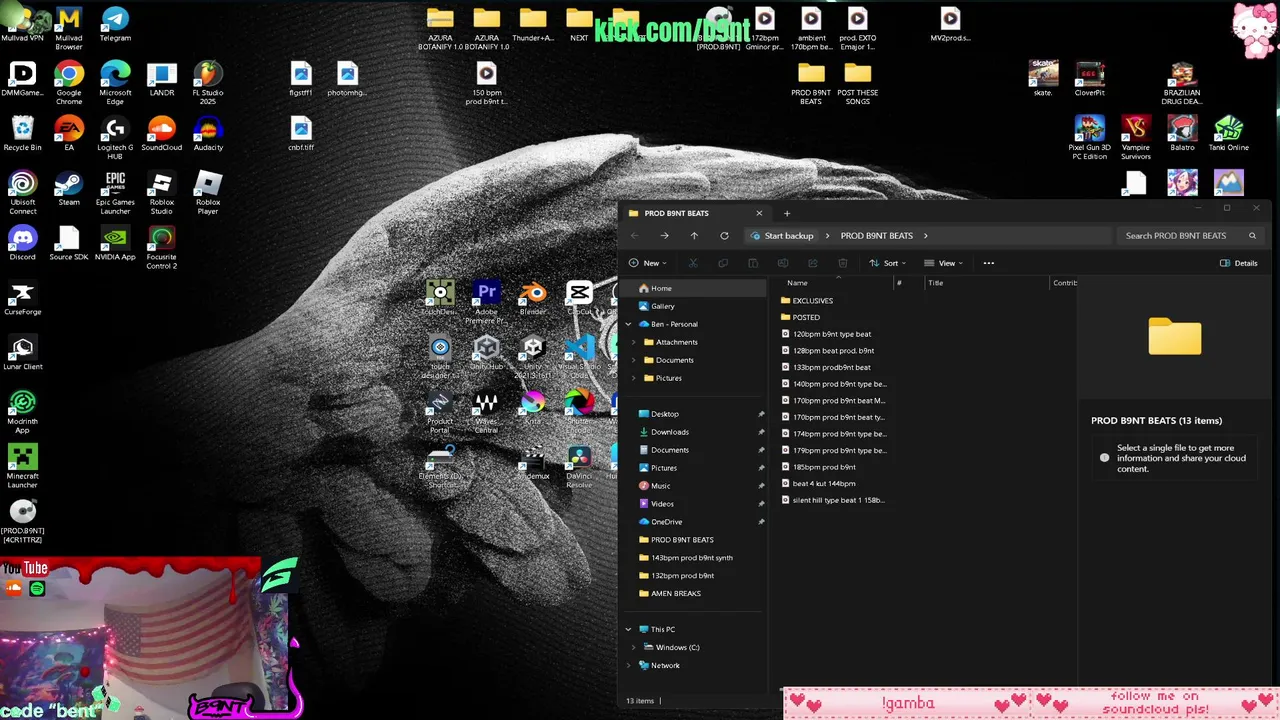Screen dimensions: 1280x720
Task: Open the Balatro game icon
Action: coord(1182,134)
